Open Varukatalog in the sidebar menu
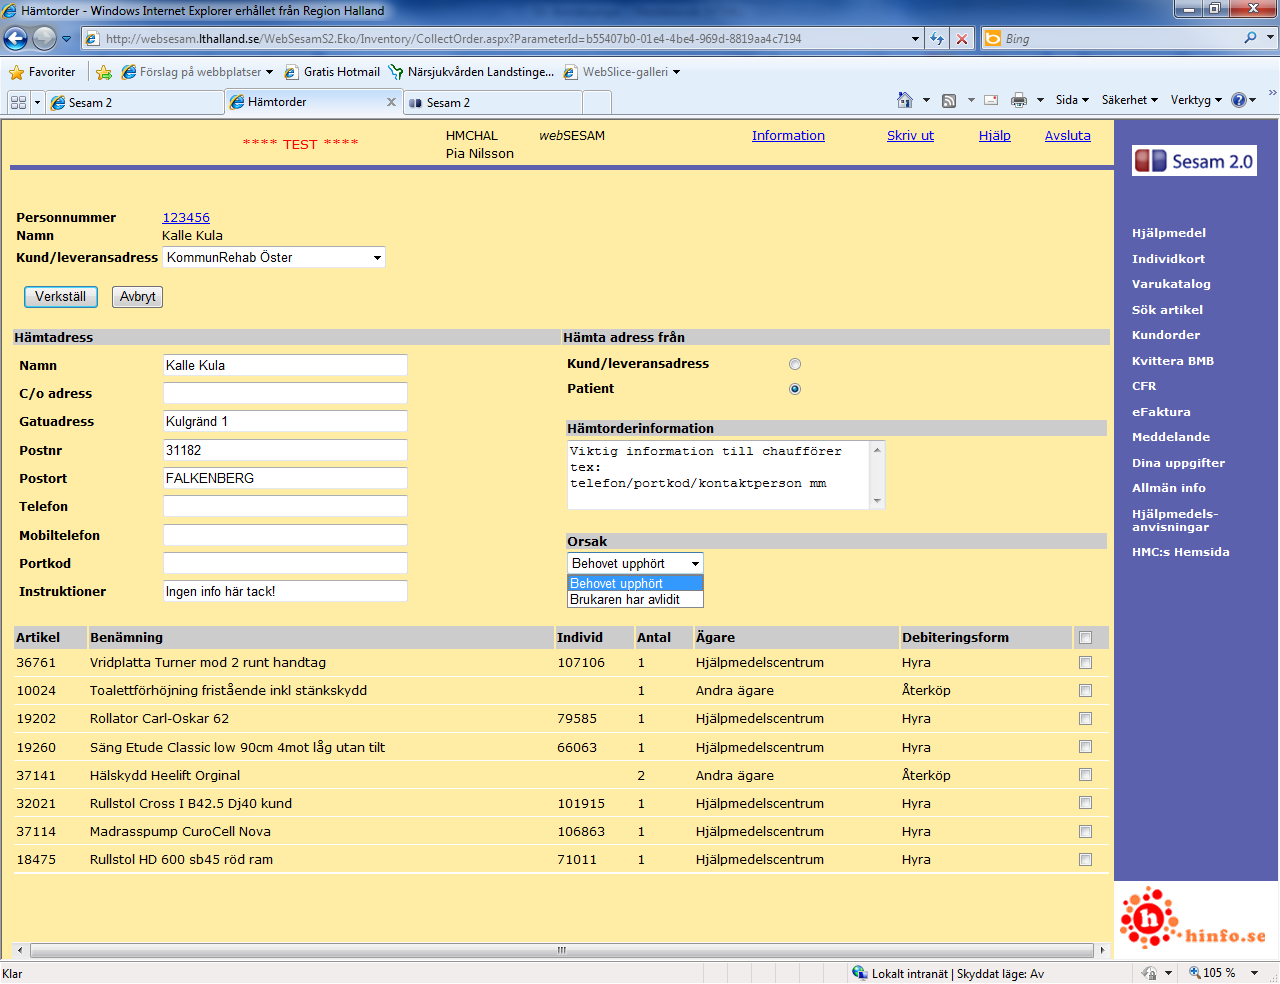 [1171, 284]
